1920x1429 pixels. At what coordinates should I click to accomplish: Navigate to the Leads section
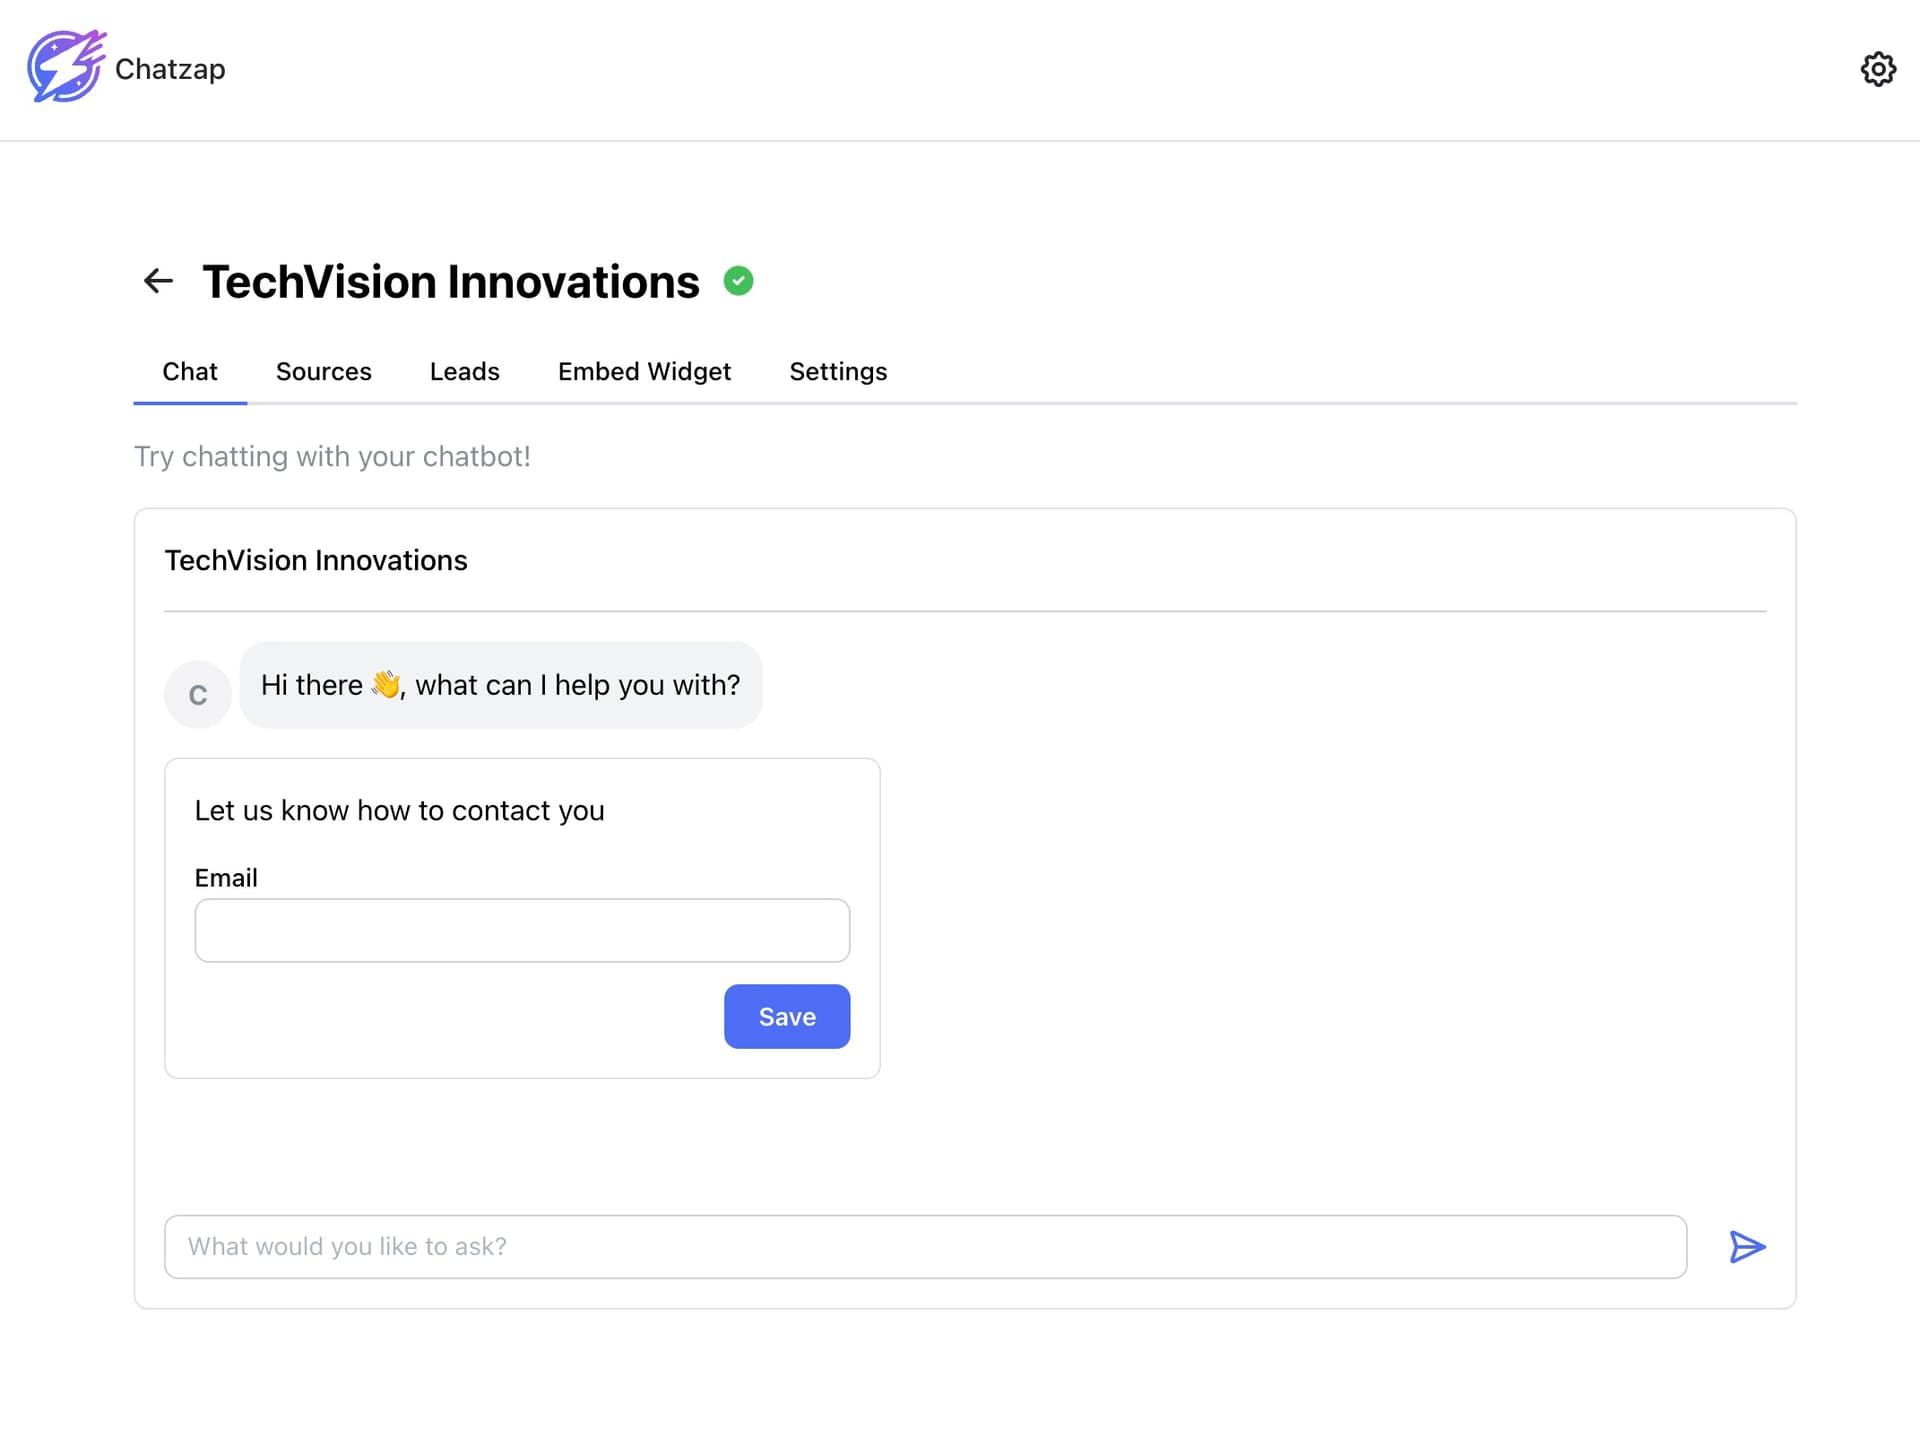(x=464, y=371)
